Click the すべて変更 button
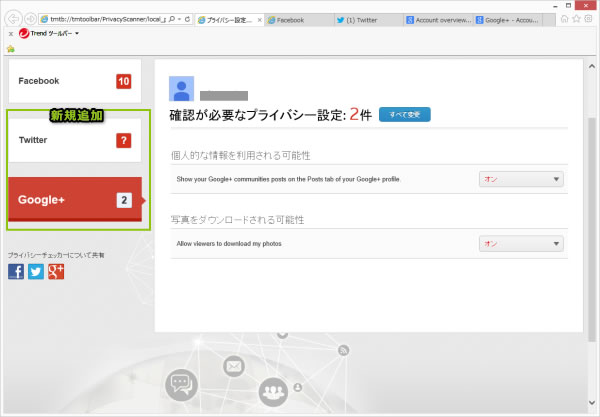The image size is (600, 417). click(x=405, y=114)
